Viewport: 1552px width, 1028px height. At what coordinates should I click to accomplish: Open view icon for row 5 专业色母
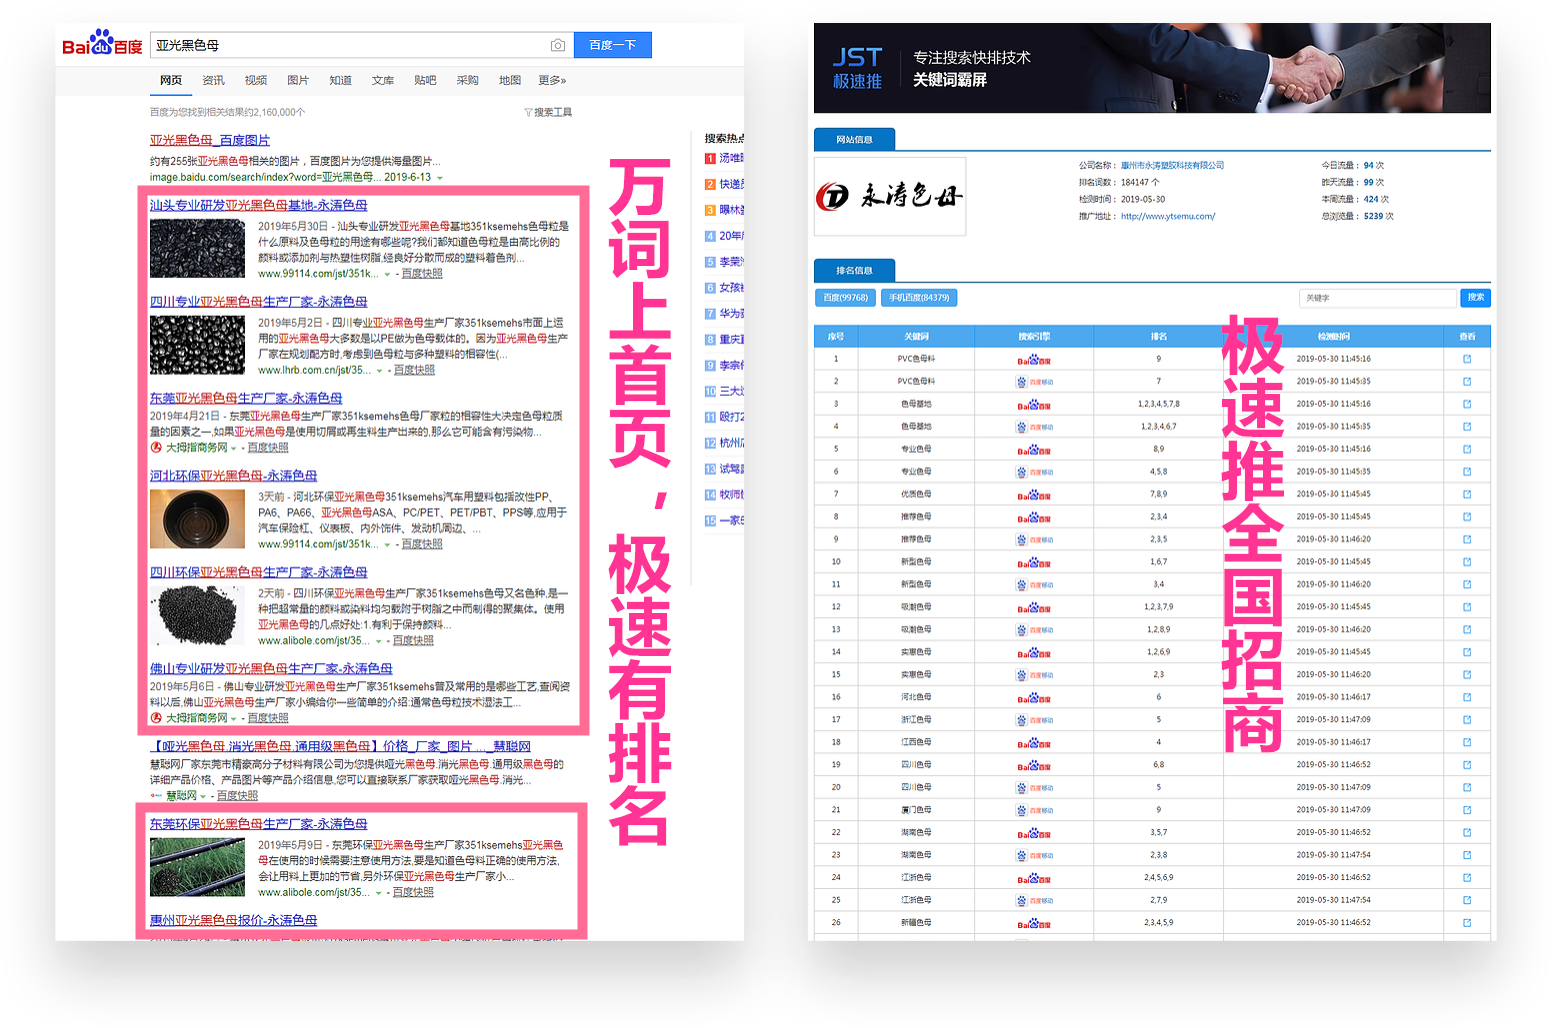(1467, 449)
